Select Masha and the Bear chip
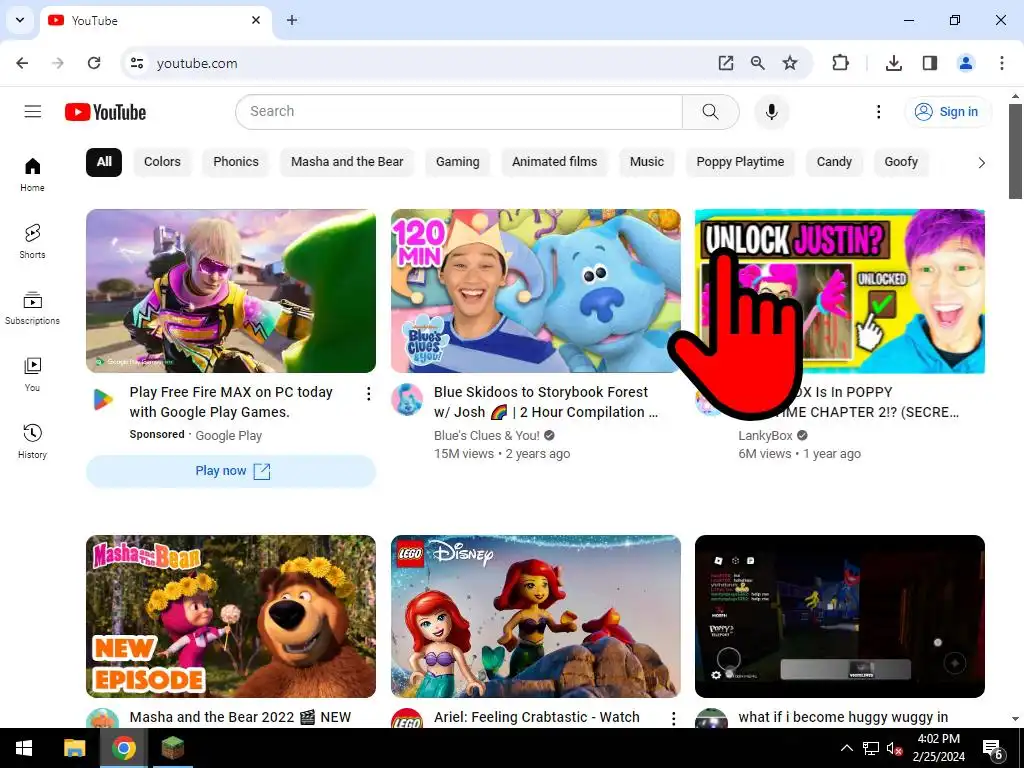 click(x=347, y=162)
